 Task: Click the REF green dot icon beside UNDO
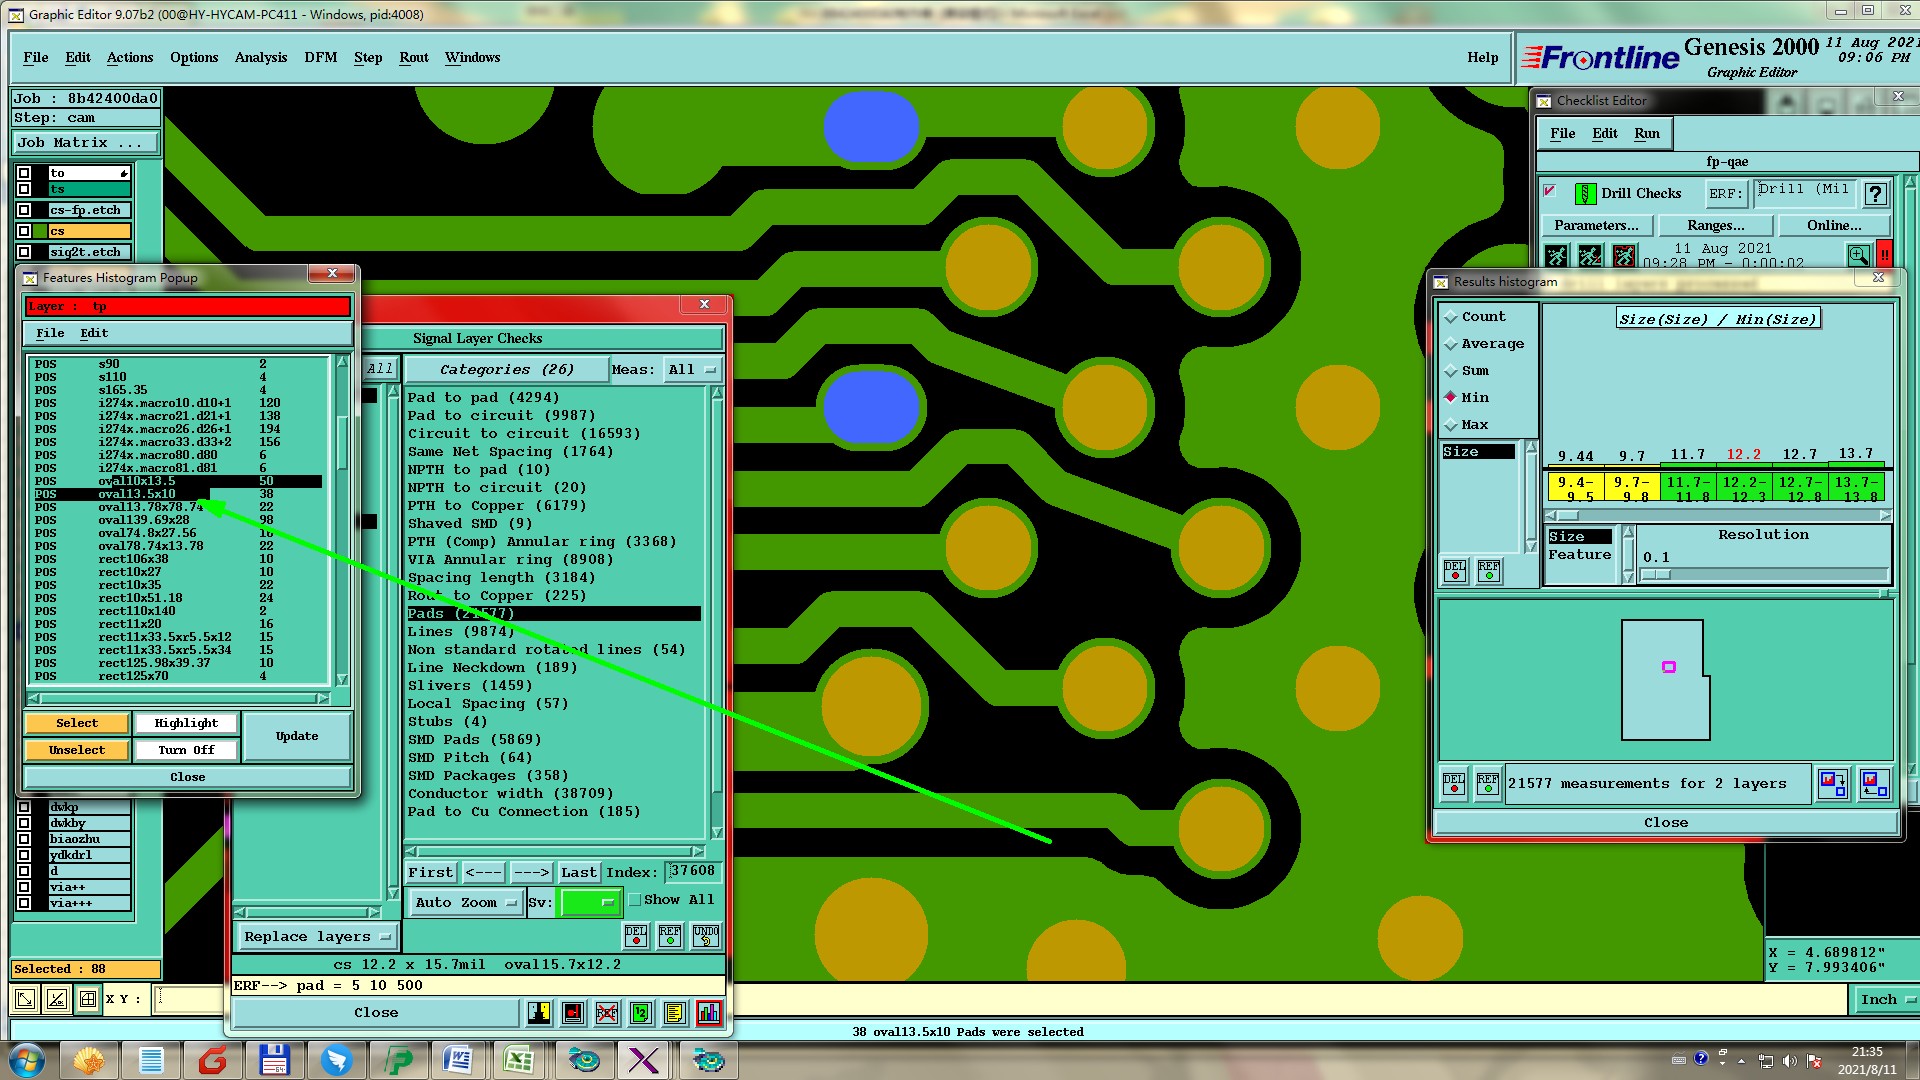point(670,936)
